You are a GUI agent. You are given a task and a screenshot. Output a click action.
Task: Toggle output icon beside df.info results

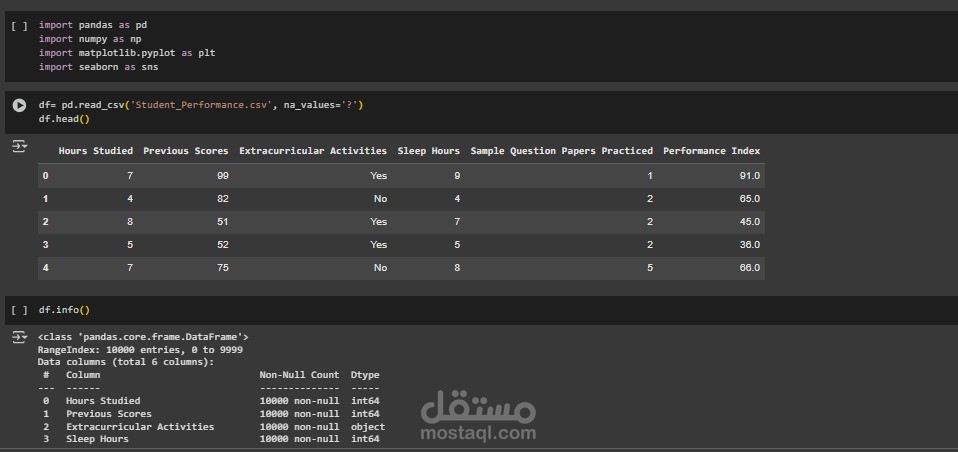point(19,337)
